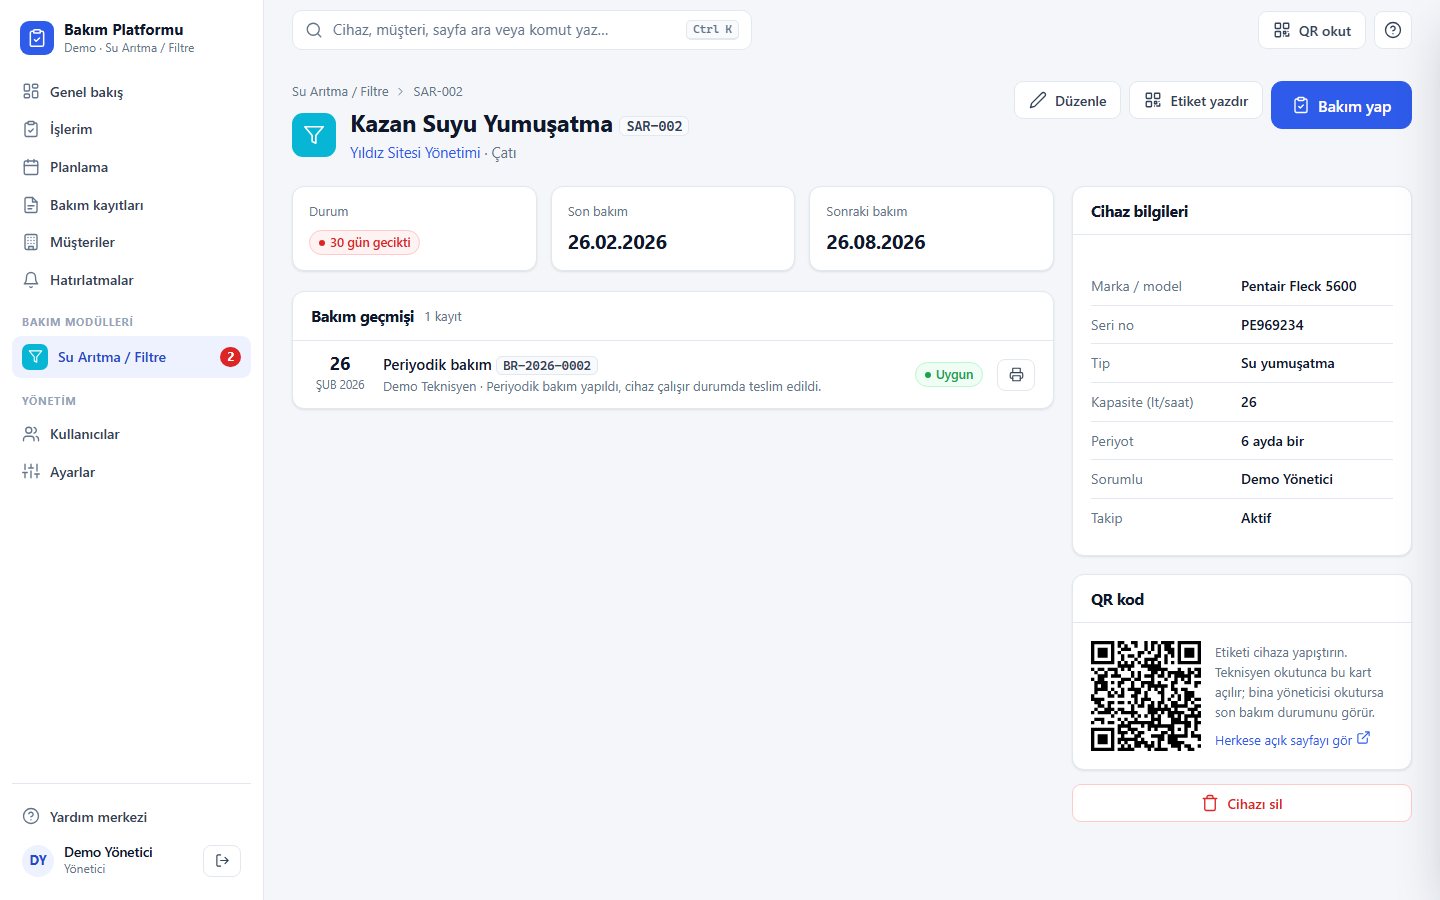Image resolution: width=1440 pixels, height=900 pixels.
Task: Click the Bakım Platformu logo icon
Action: click(37, 38)
